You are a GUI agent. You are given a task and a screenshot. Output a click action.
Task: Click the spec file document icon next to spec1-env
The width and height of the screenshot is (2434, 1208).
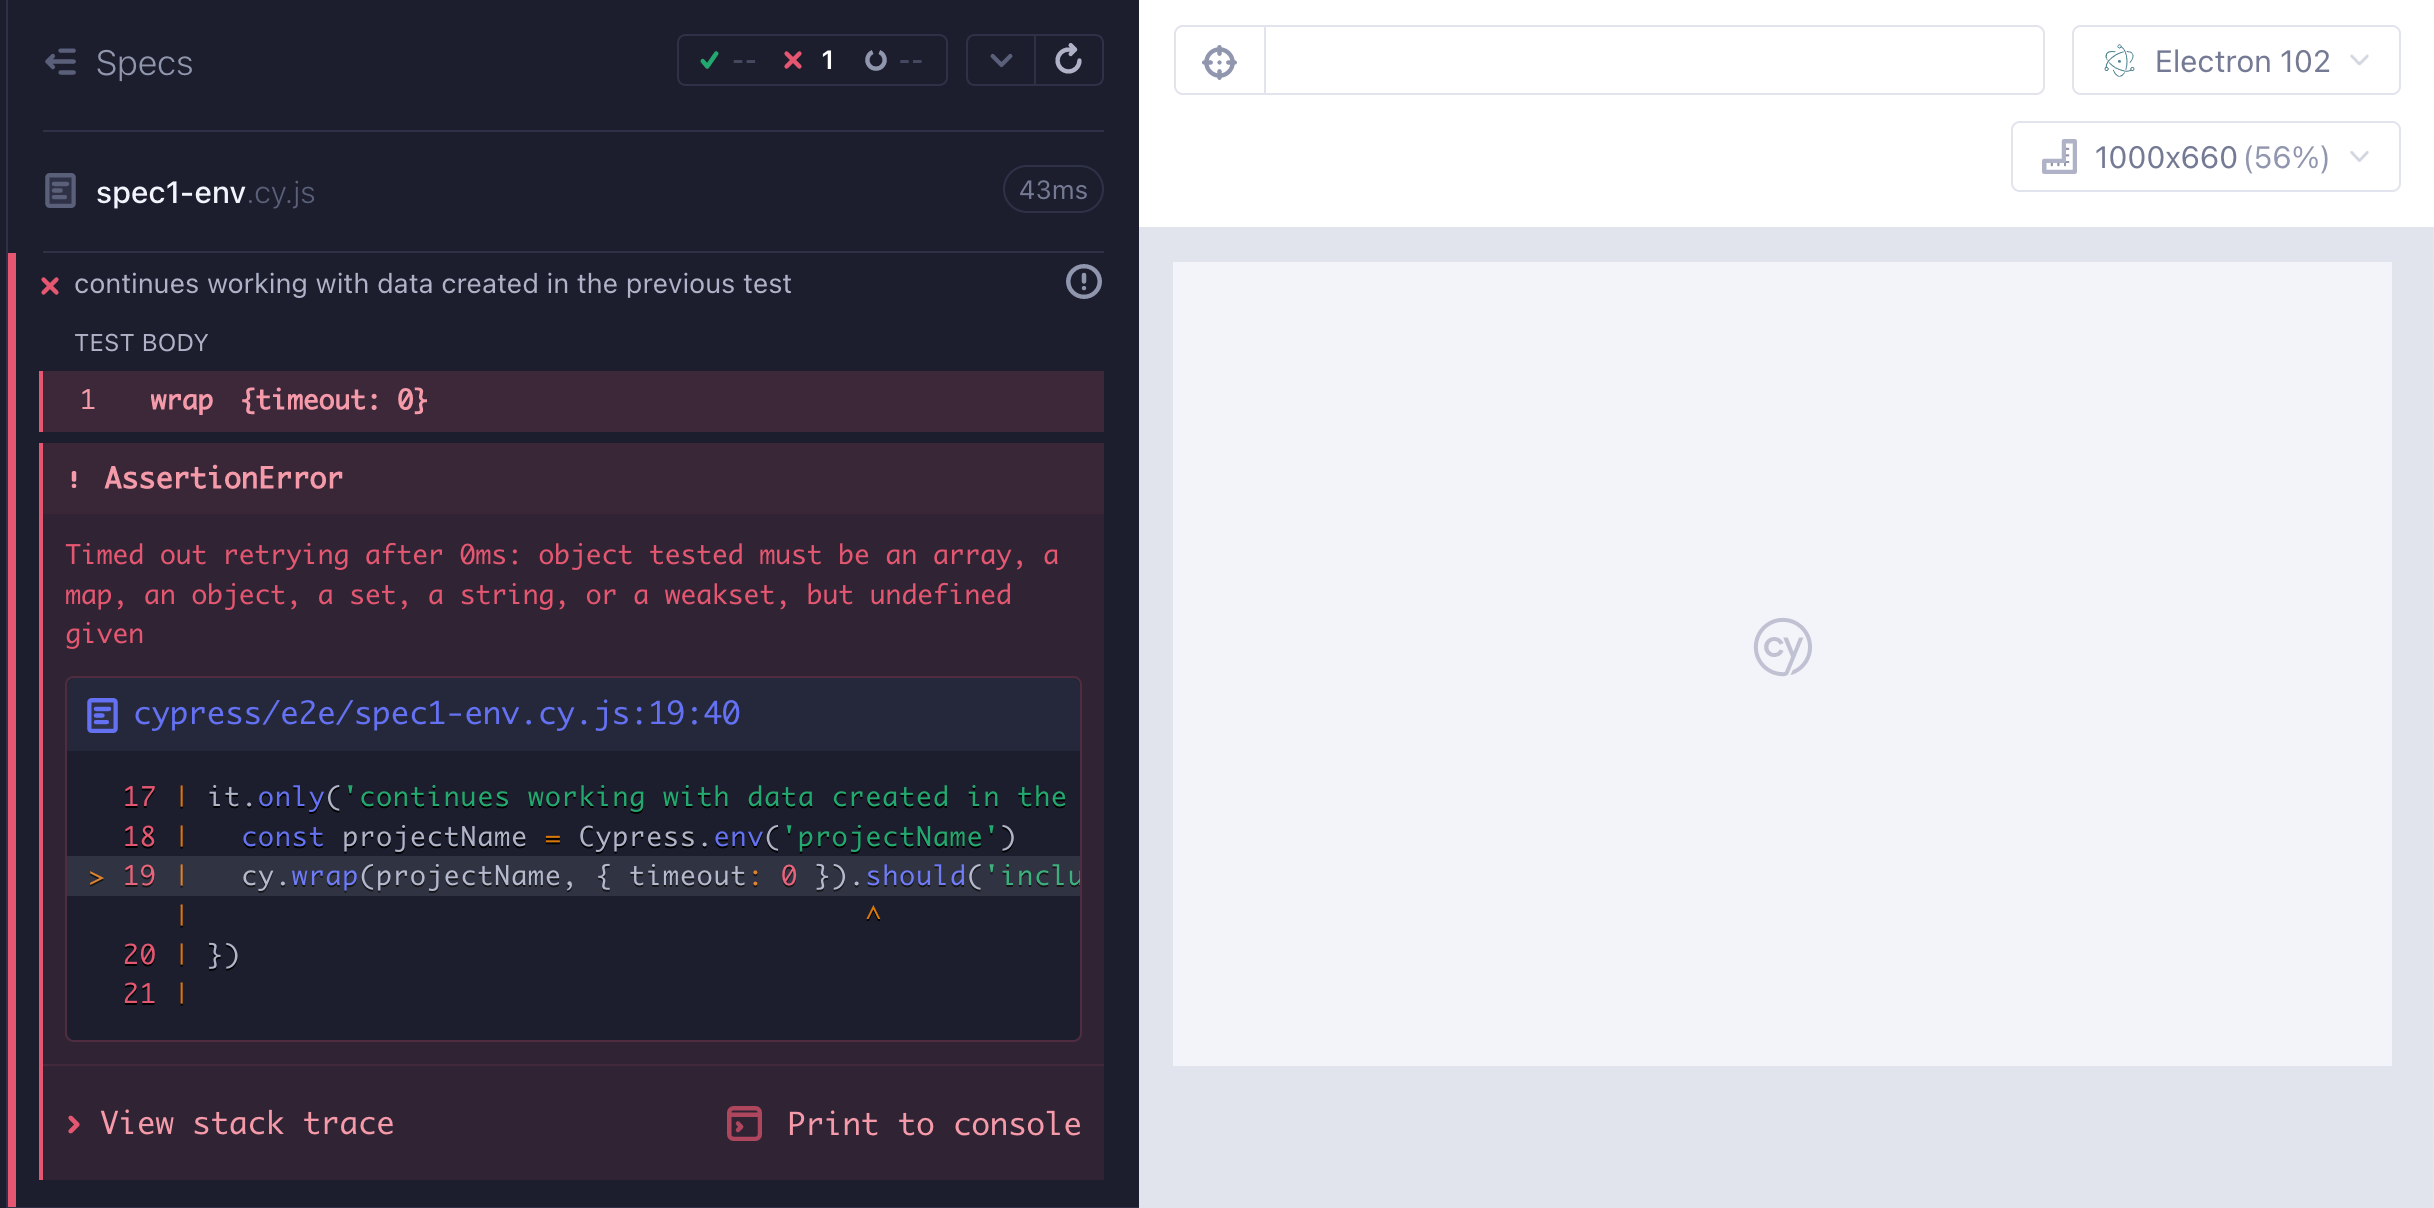pos(60,190)
